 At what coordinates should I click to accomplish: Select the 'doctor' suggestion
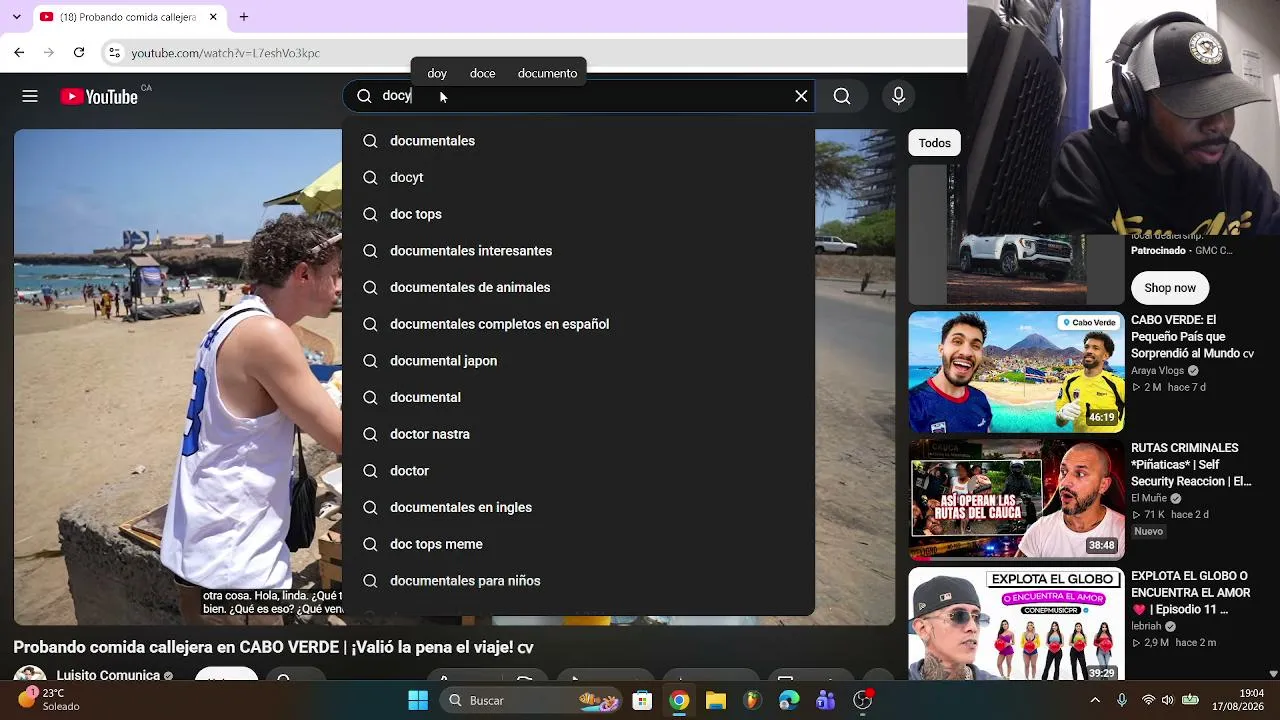pos(578,471)
